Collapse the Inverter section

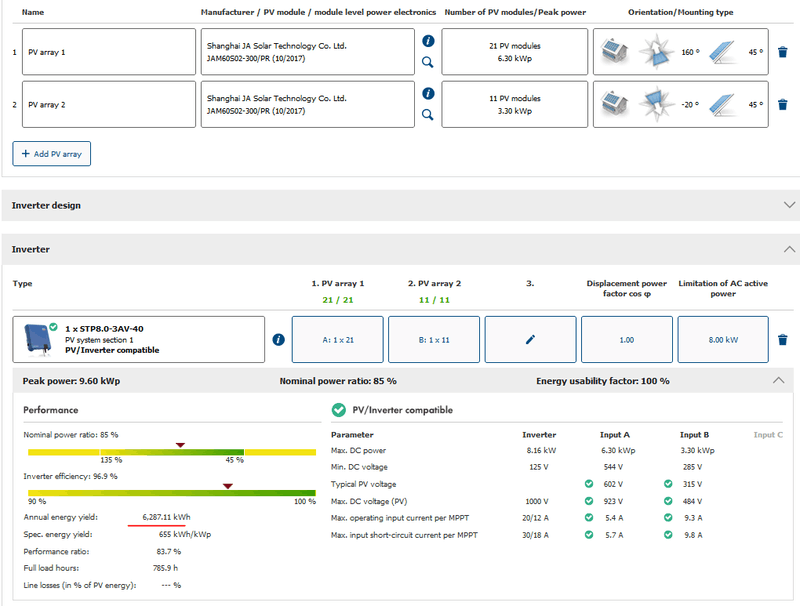pyautogui.click(x=790, y=249)
